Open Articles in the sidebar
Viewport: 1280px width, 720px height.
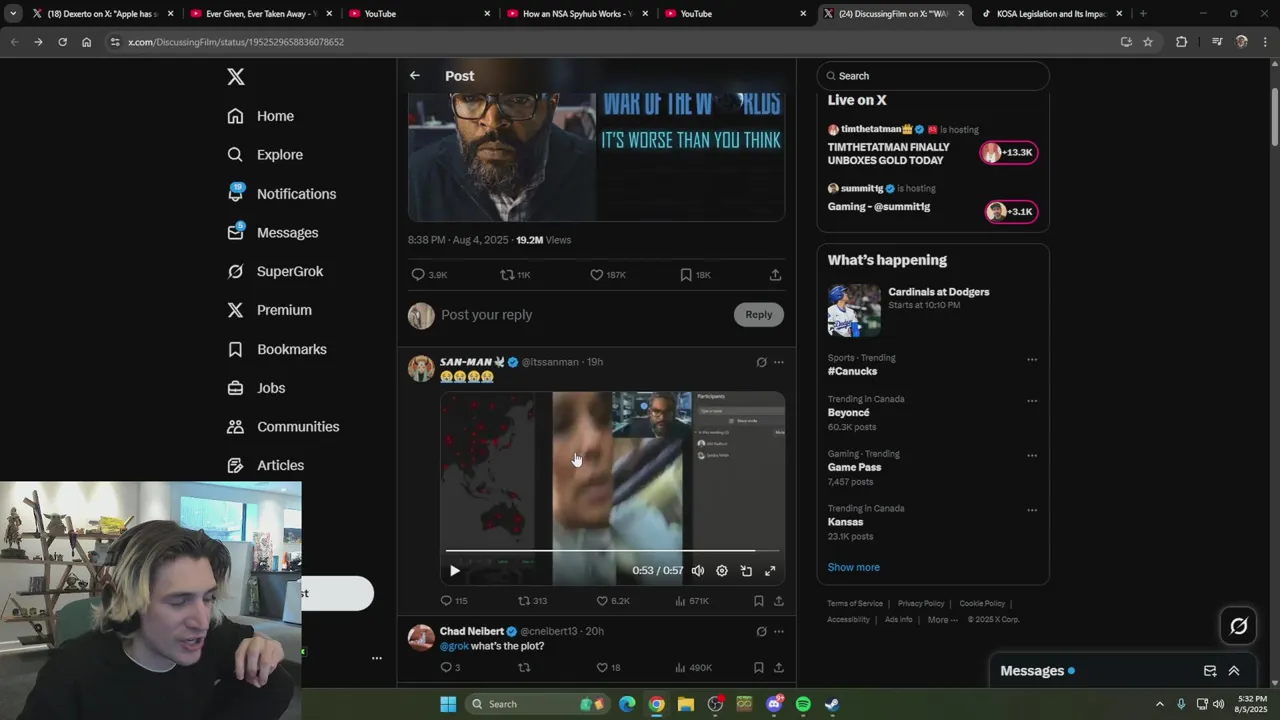pyautogui.click(x=265, y=465)
